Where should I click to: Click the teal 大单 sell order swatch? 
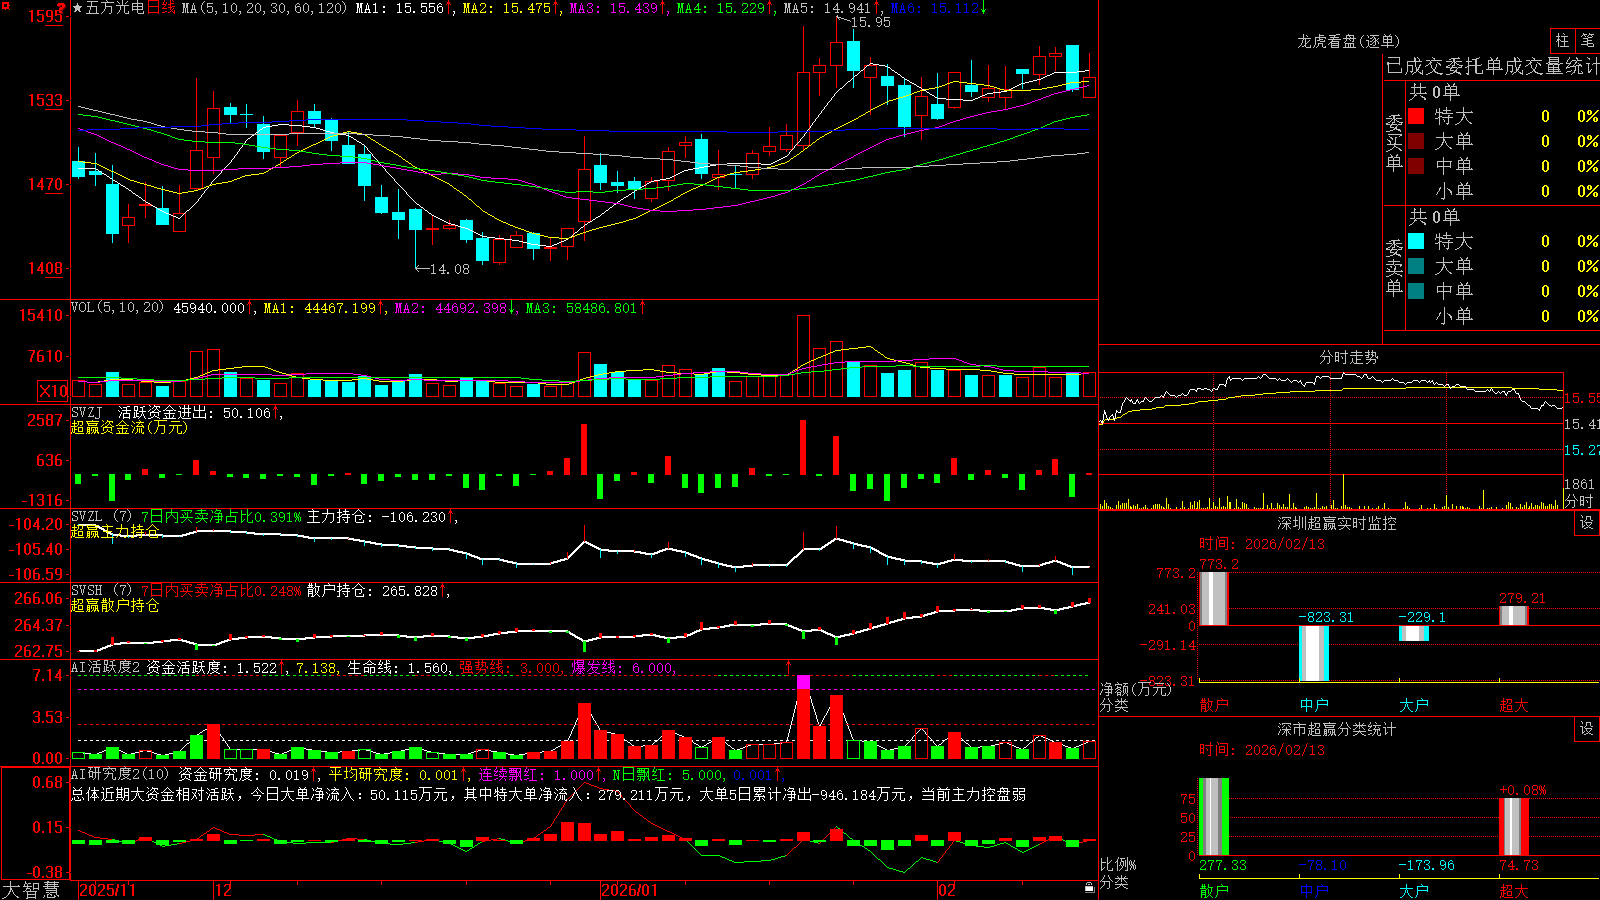click(x=1416, y=266)
